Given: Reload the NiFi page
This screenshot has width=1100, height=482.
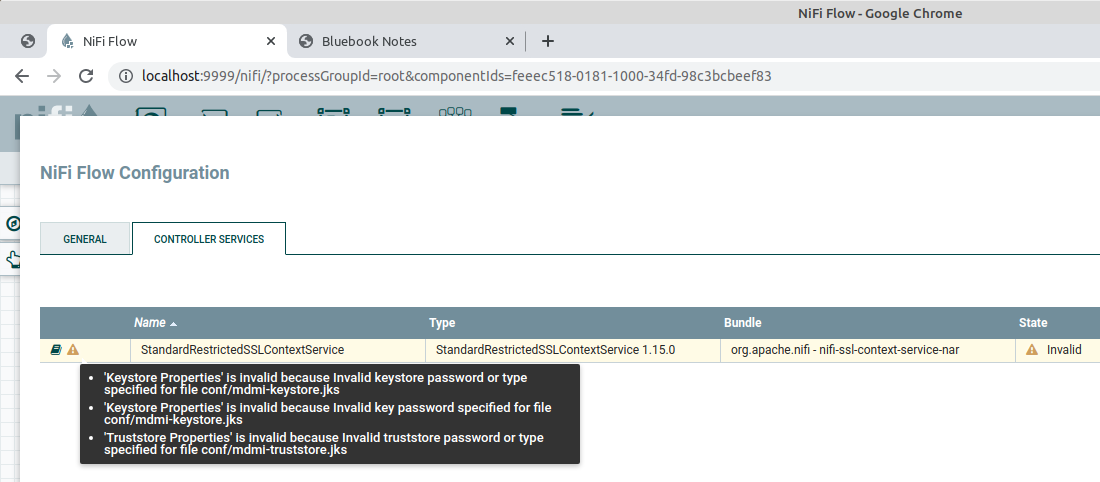Looking at the screenshot, I should click(x=86, y=76).
